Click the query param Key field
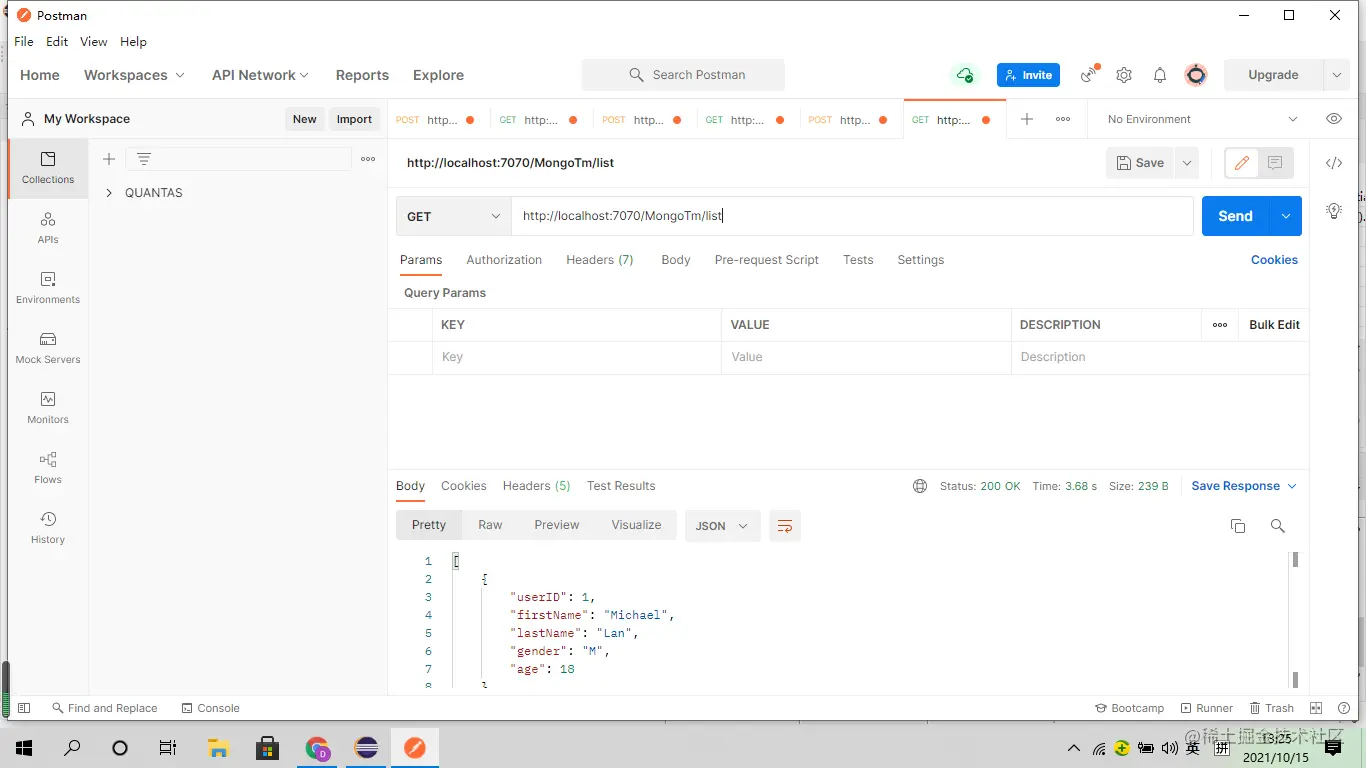1366x768 pixels. click(x=576, y=357)
